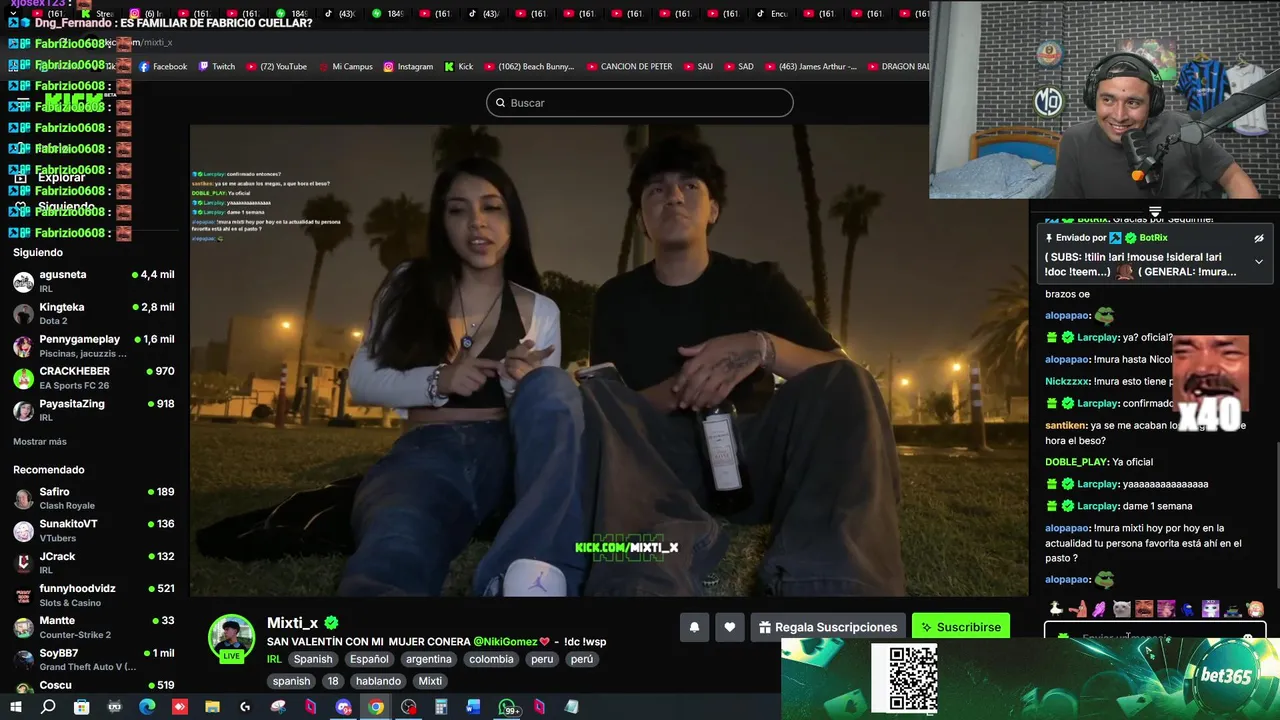Open the IRL category link
Screen dimensions: 1280x720
coord(274,659)
